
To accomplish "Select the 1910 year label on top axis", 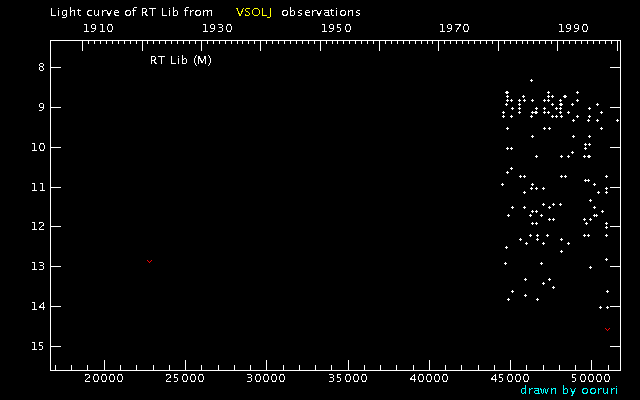I will (x=97, y=28).
